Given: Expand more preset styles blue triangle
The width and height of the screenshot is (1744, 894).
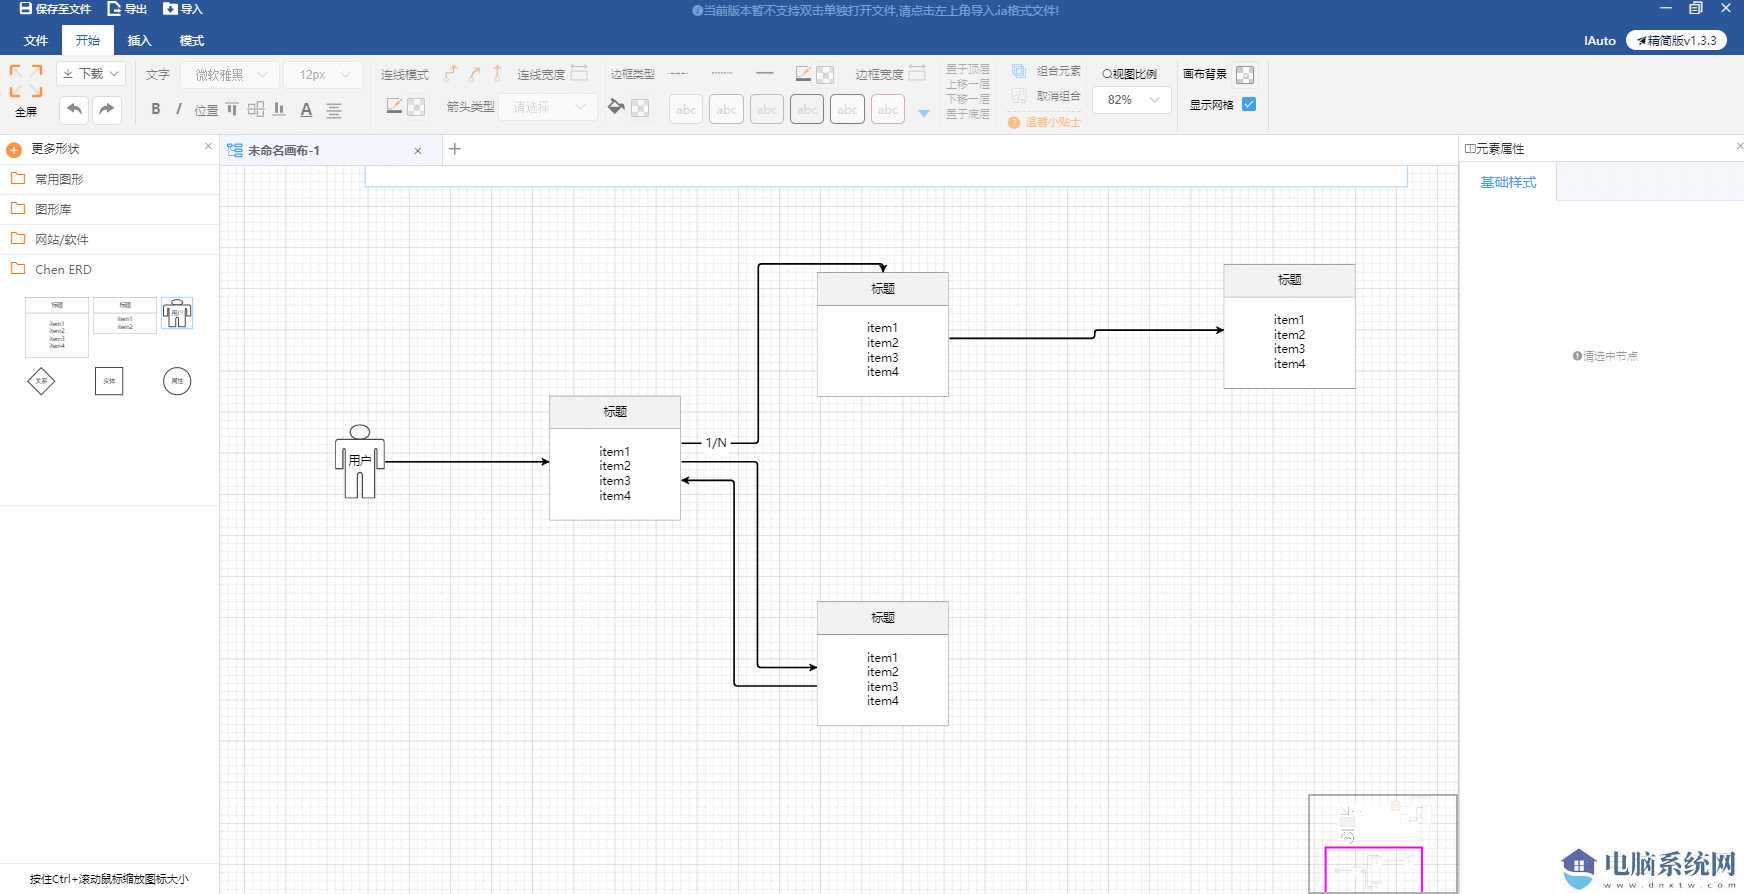Looking at the screenshot, I should 924,113.
